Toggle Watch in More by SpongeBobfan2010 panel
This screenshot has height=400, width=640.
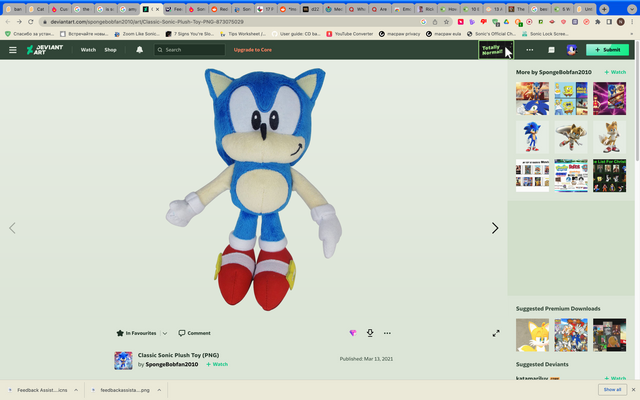614,72
